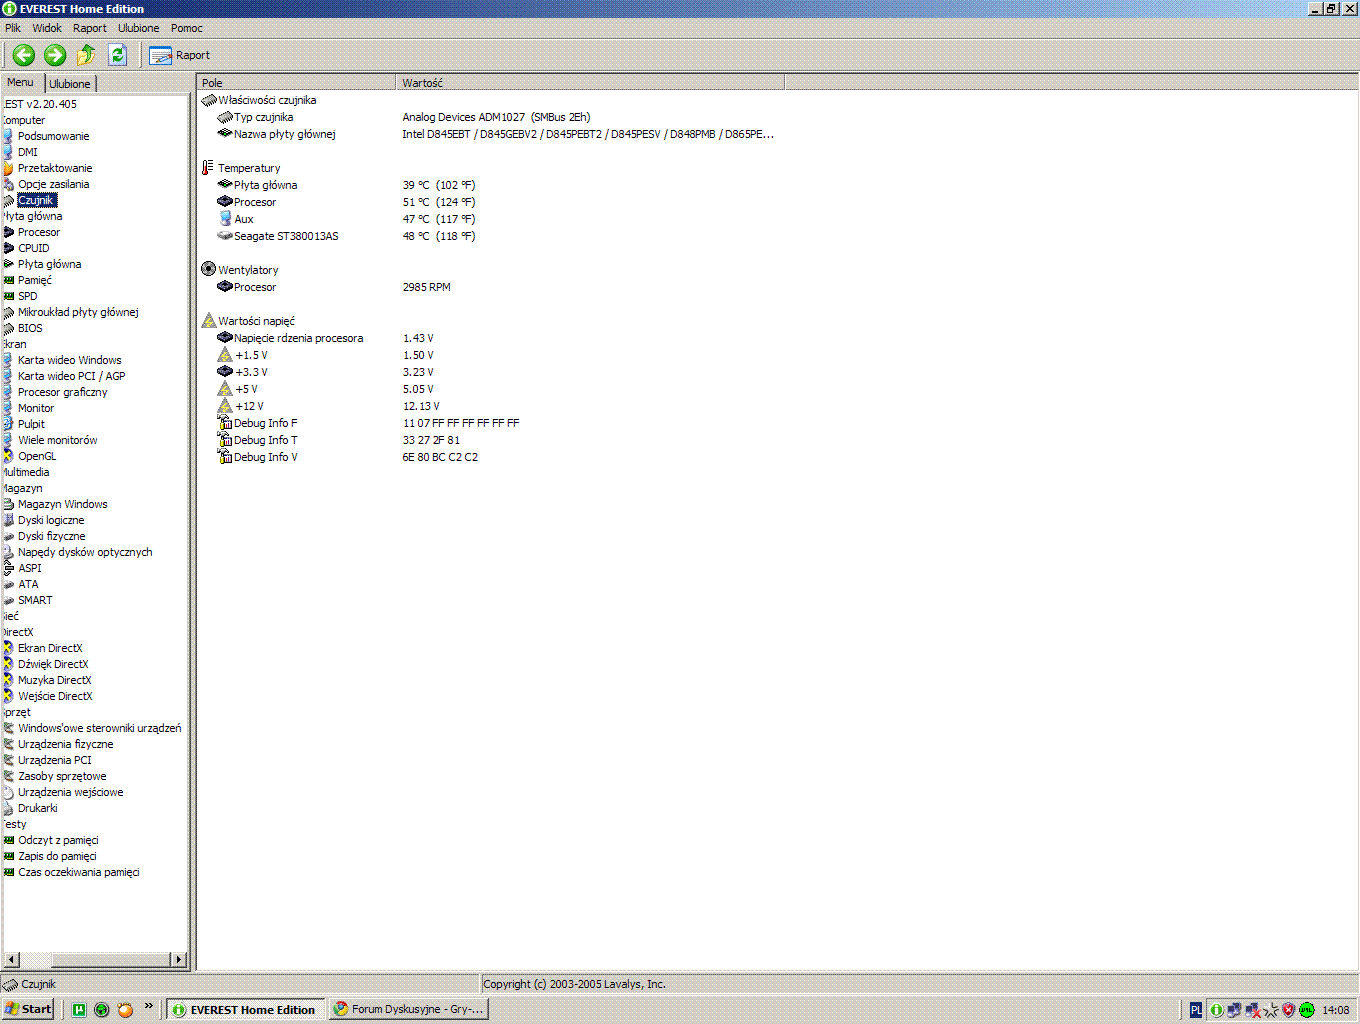Open the Raport toolbar button
This screenshot has height=1024, width=1360.
[x=180, y=55]
